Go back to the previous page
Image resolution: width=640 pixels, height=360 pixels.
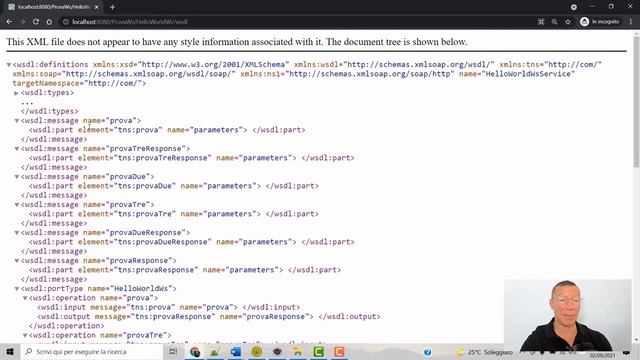click(9, 22)
